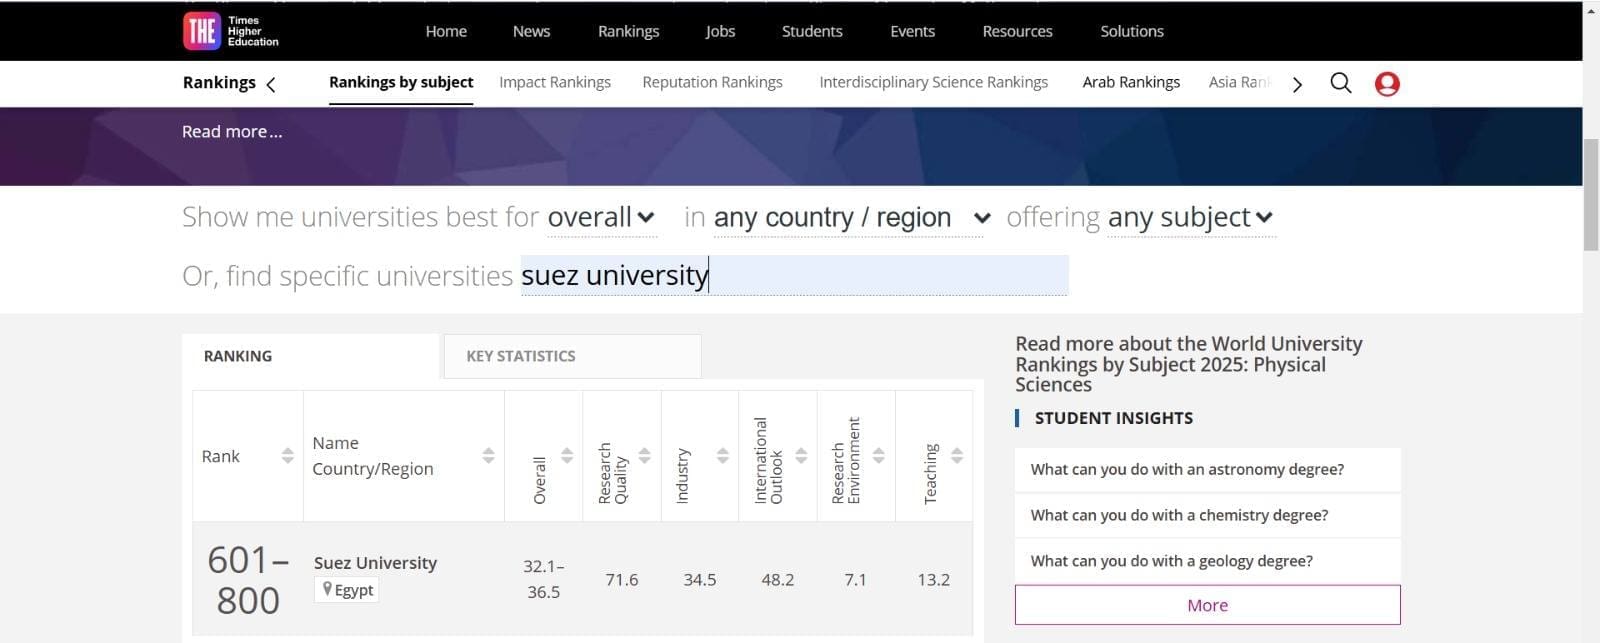1600x643 pixels.
Task: Open the Events menu
Action: click(912, 31)
